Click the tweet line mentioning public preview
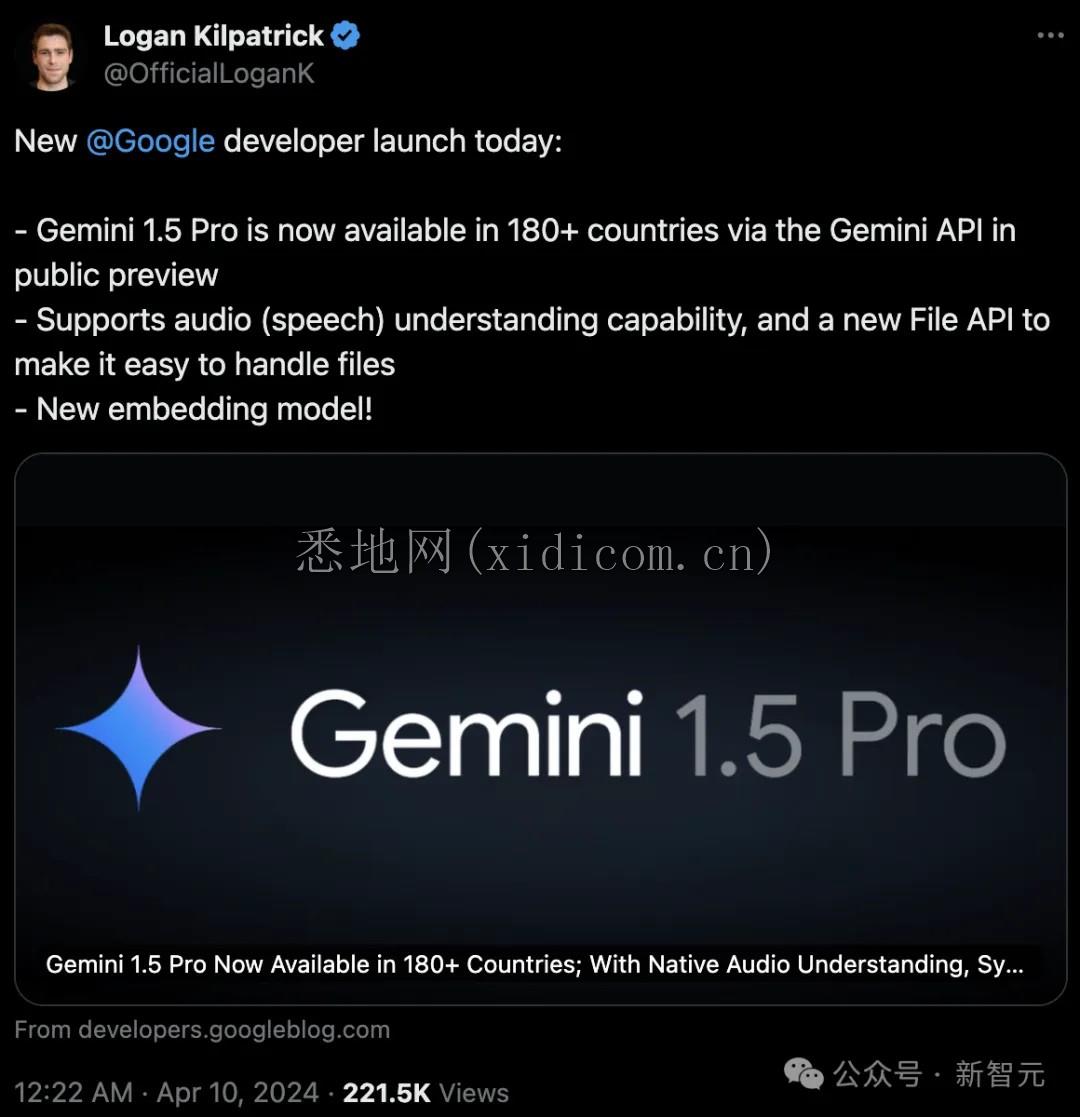The width and height of the screenshot is (1080, 1117). 515,252
